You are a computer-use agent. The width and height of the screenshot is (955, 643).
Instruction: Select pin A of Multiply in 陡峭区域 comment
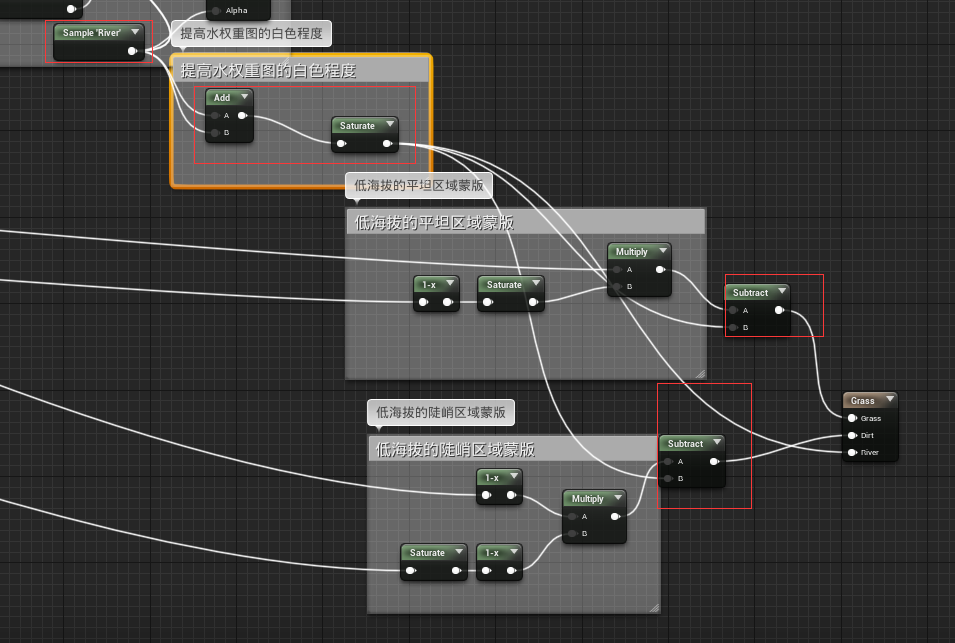573,516
